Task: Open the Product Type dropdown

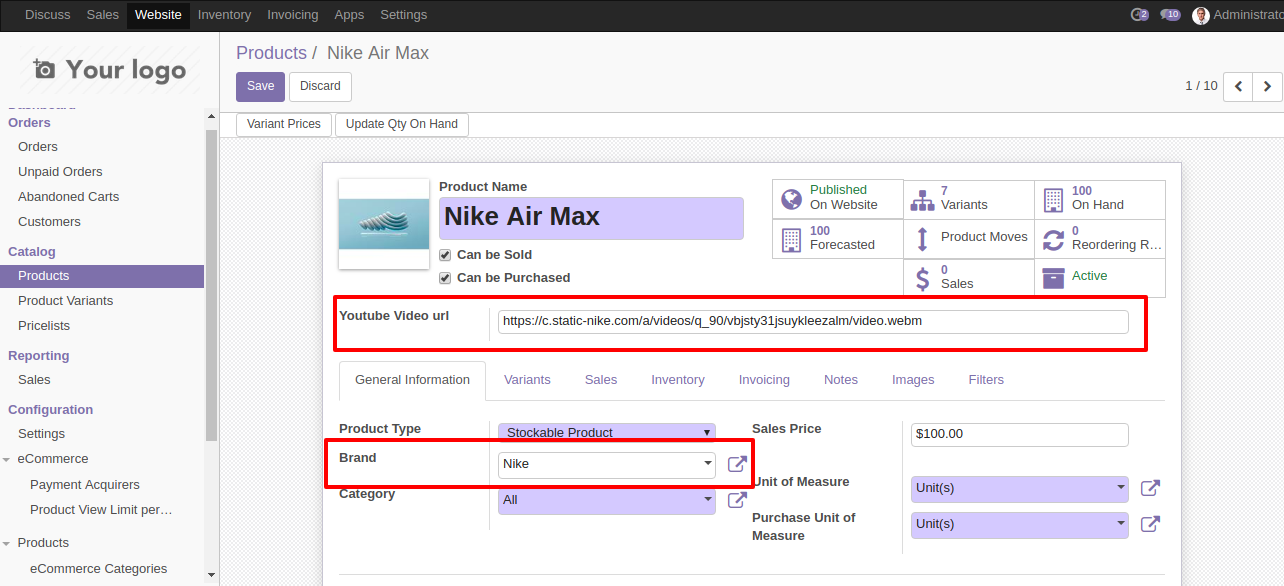Action: pyautogui.click(x=607, y=432)
